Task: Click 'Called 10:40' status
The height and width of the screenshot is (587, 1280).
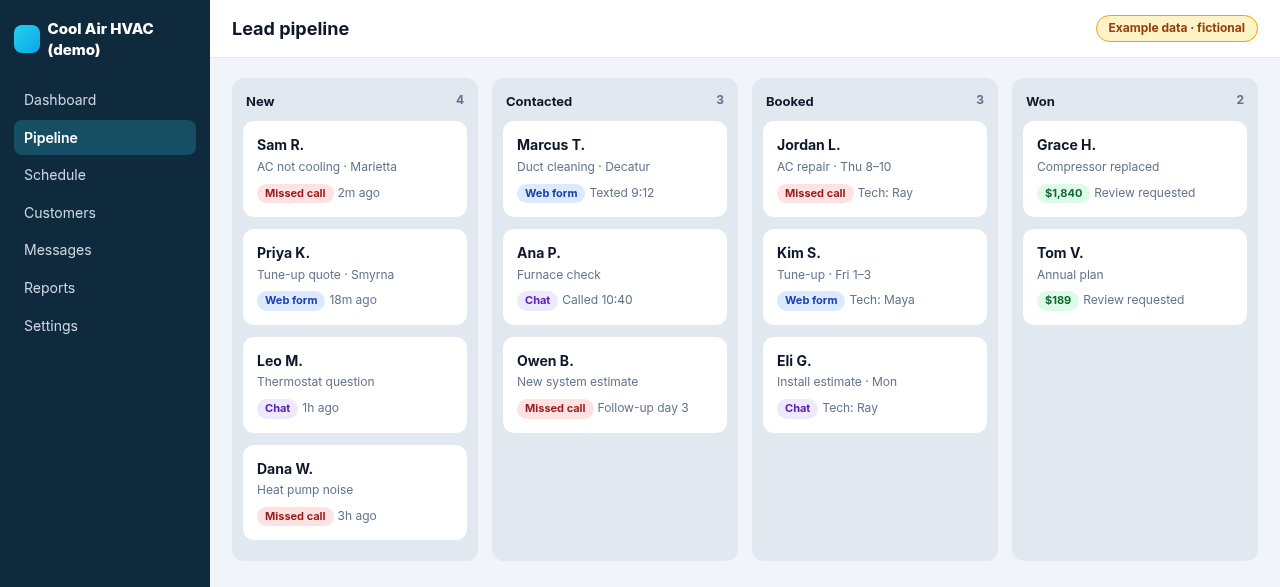Action: (x=597, y=300)
